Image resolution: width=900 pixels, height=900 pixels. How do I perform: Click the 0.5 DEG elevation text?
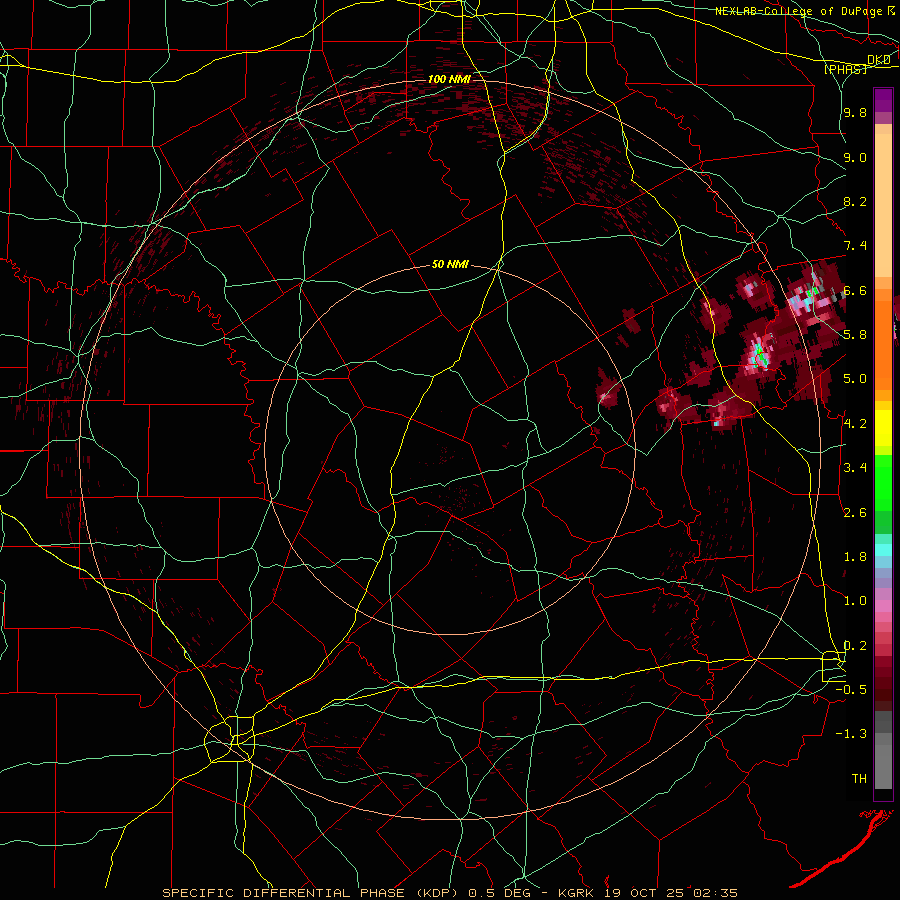[x=499, y=893]
